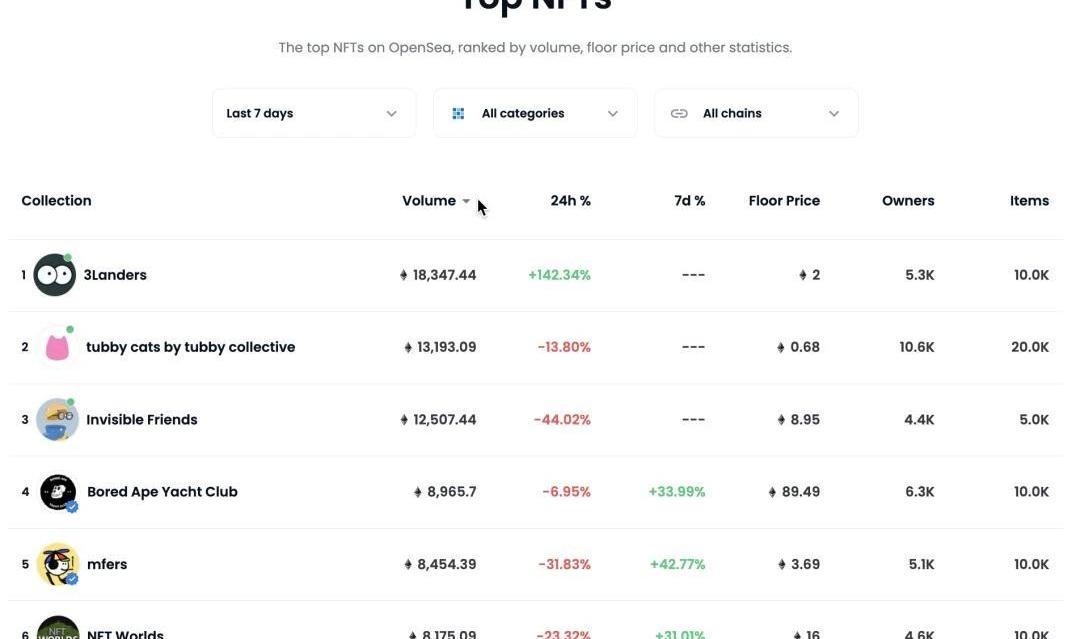Viewport: 1080px width, 639px height.
Task: Open tubby cats by tubby collective link
Action: (x=190, y=347)
